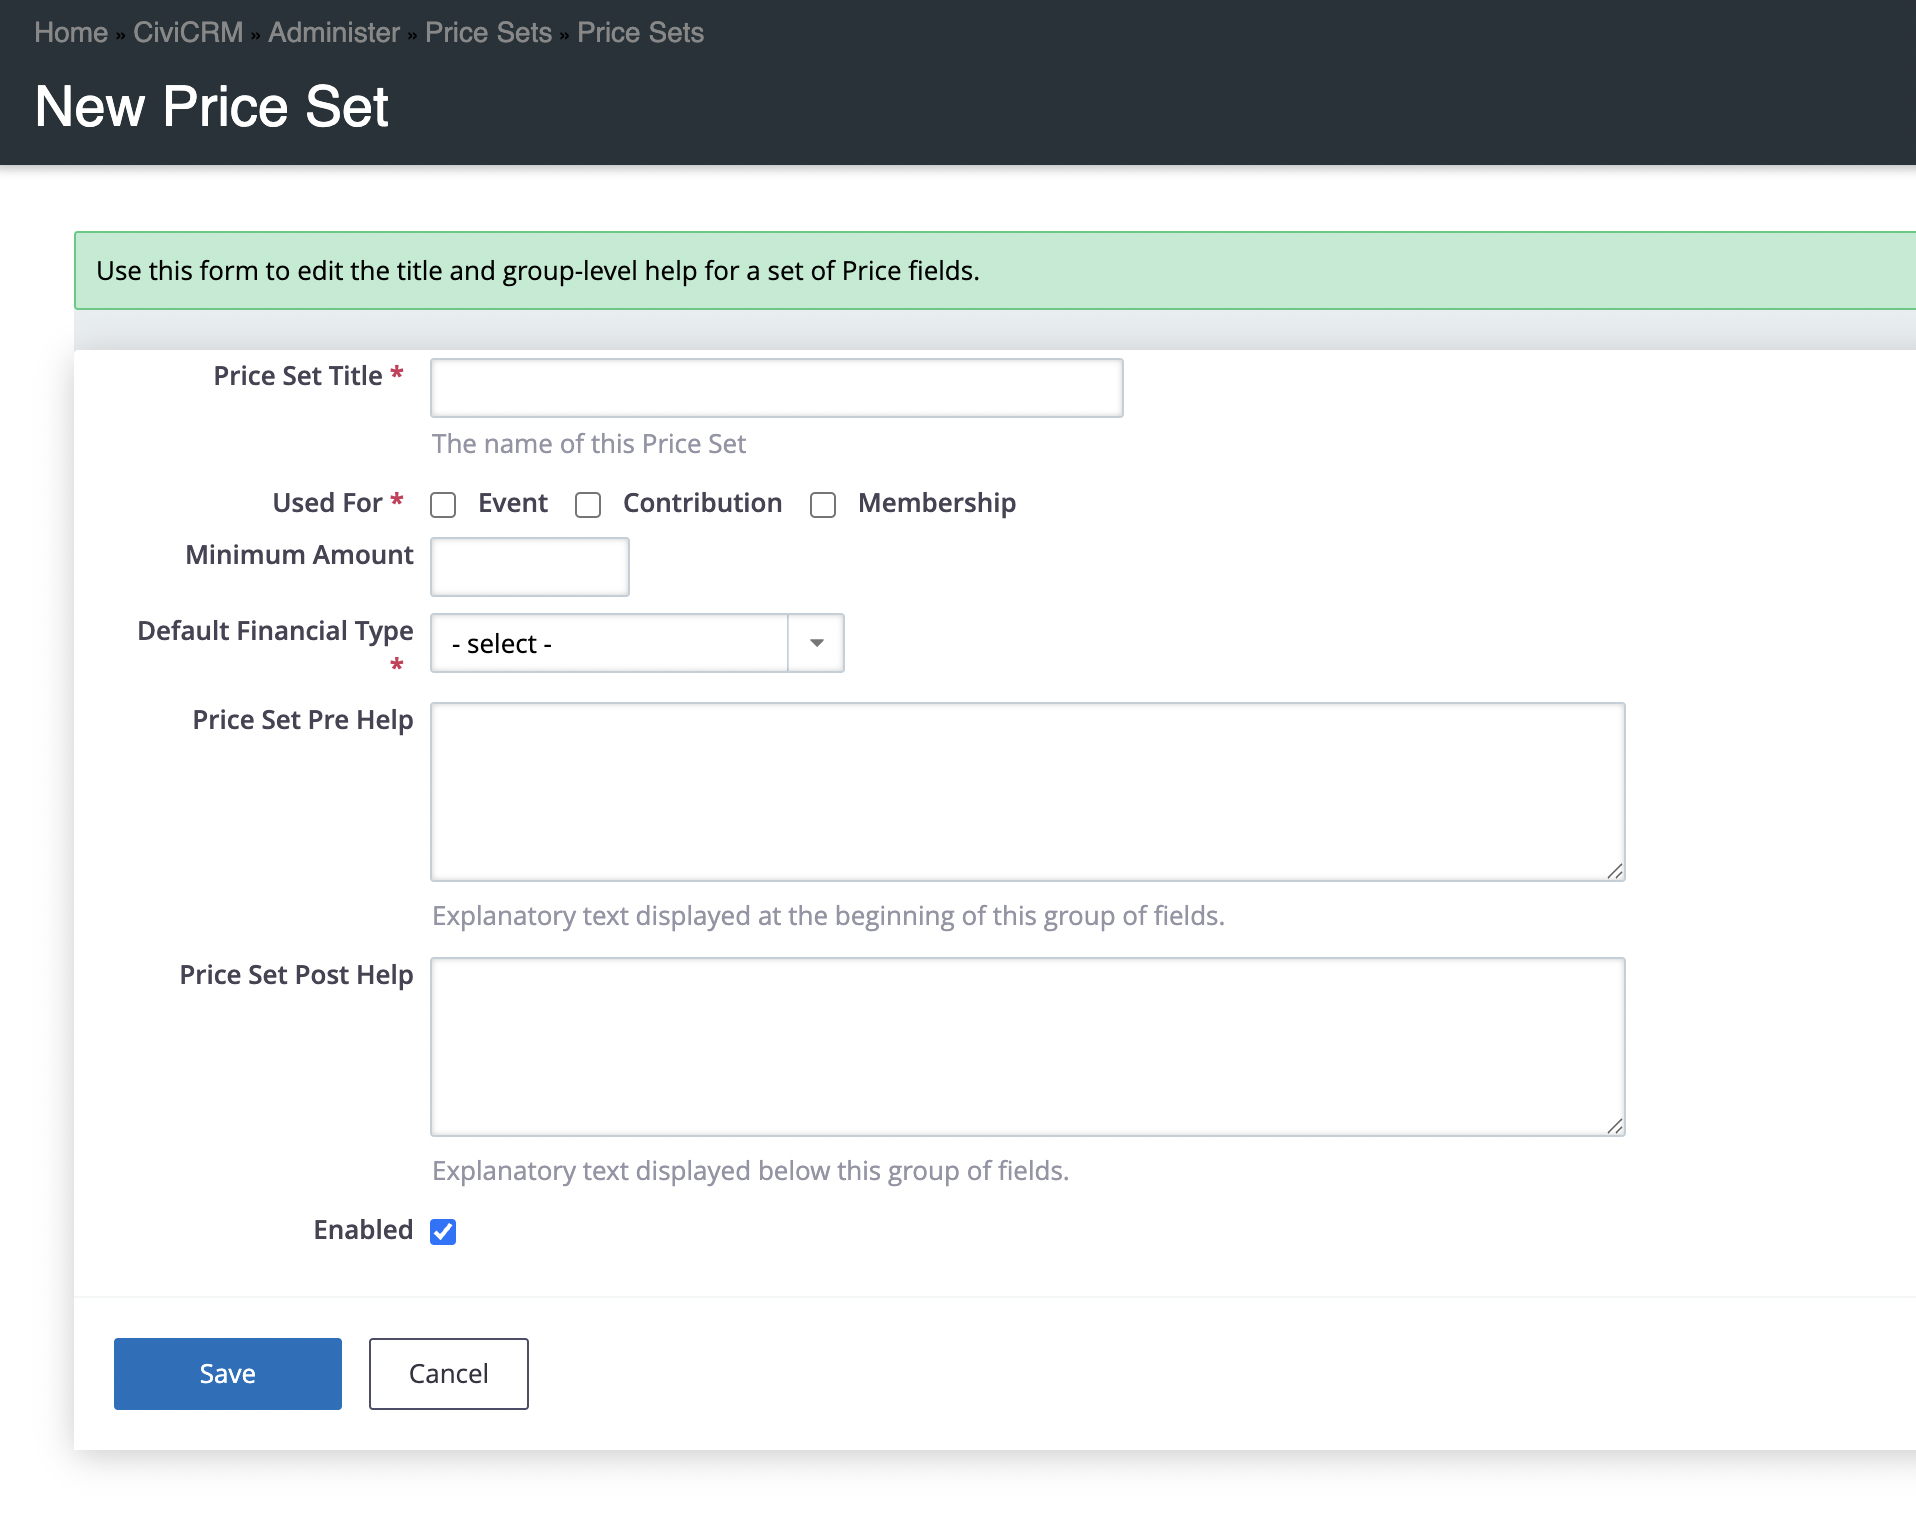
Task: Grab the Pre Help textarea resize handle
Action: click(1614, 871)
